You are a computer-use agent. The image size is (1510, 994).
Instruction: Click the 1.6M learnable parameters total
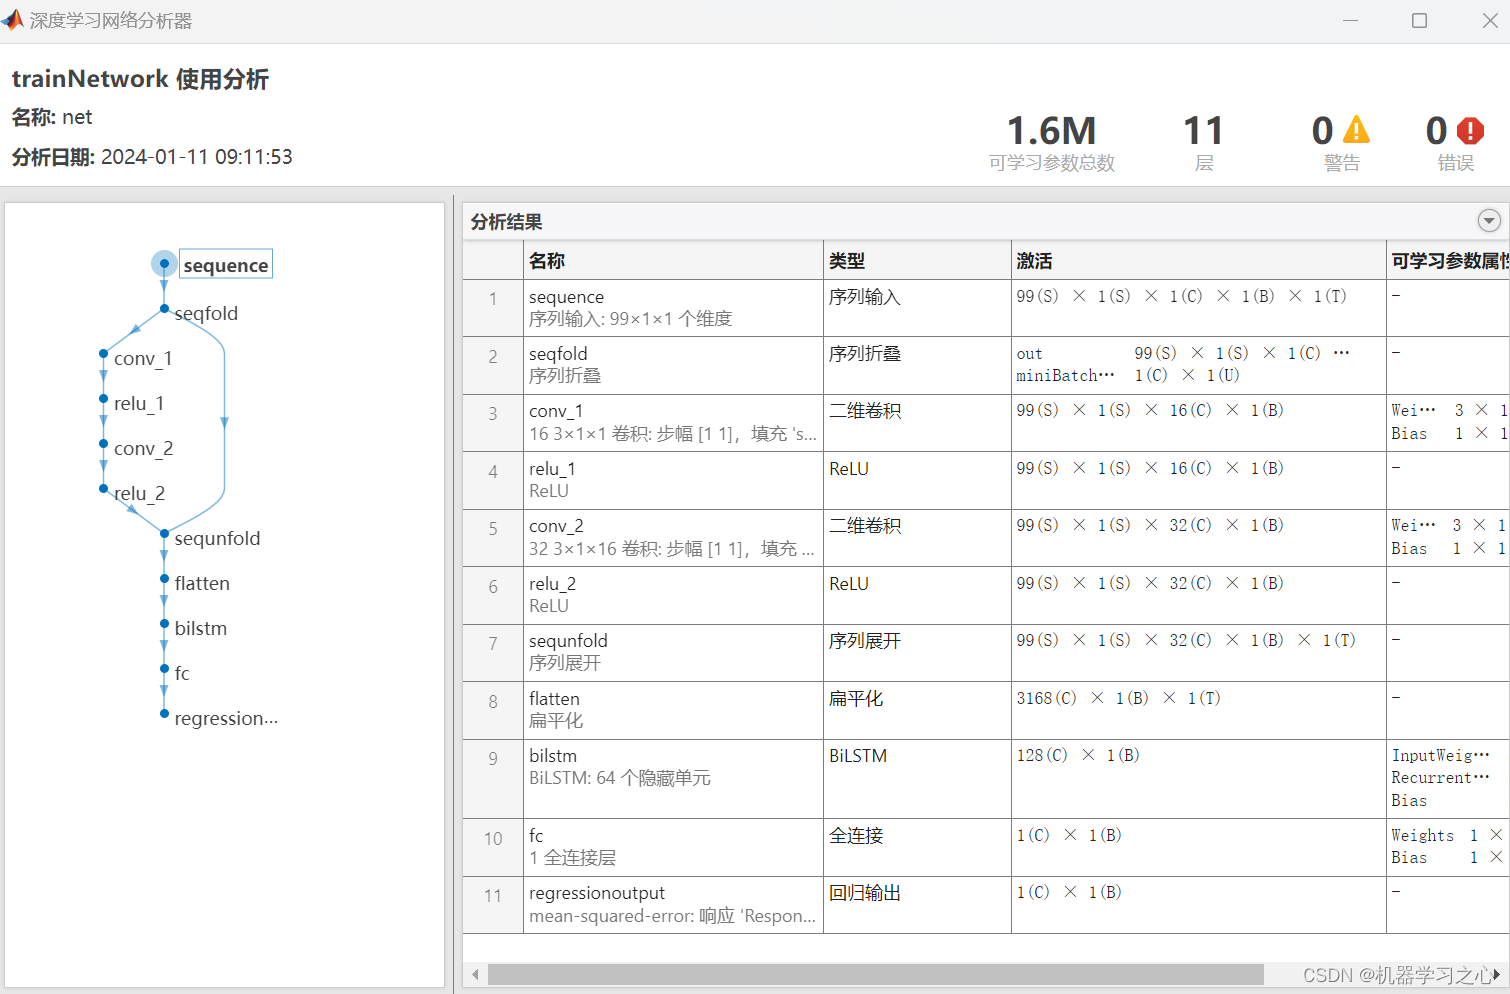click(1051, 131)
